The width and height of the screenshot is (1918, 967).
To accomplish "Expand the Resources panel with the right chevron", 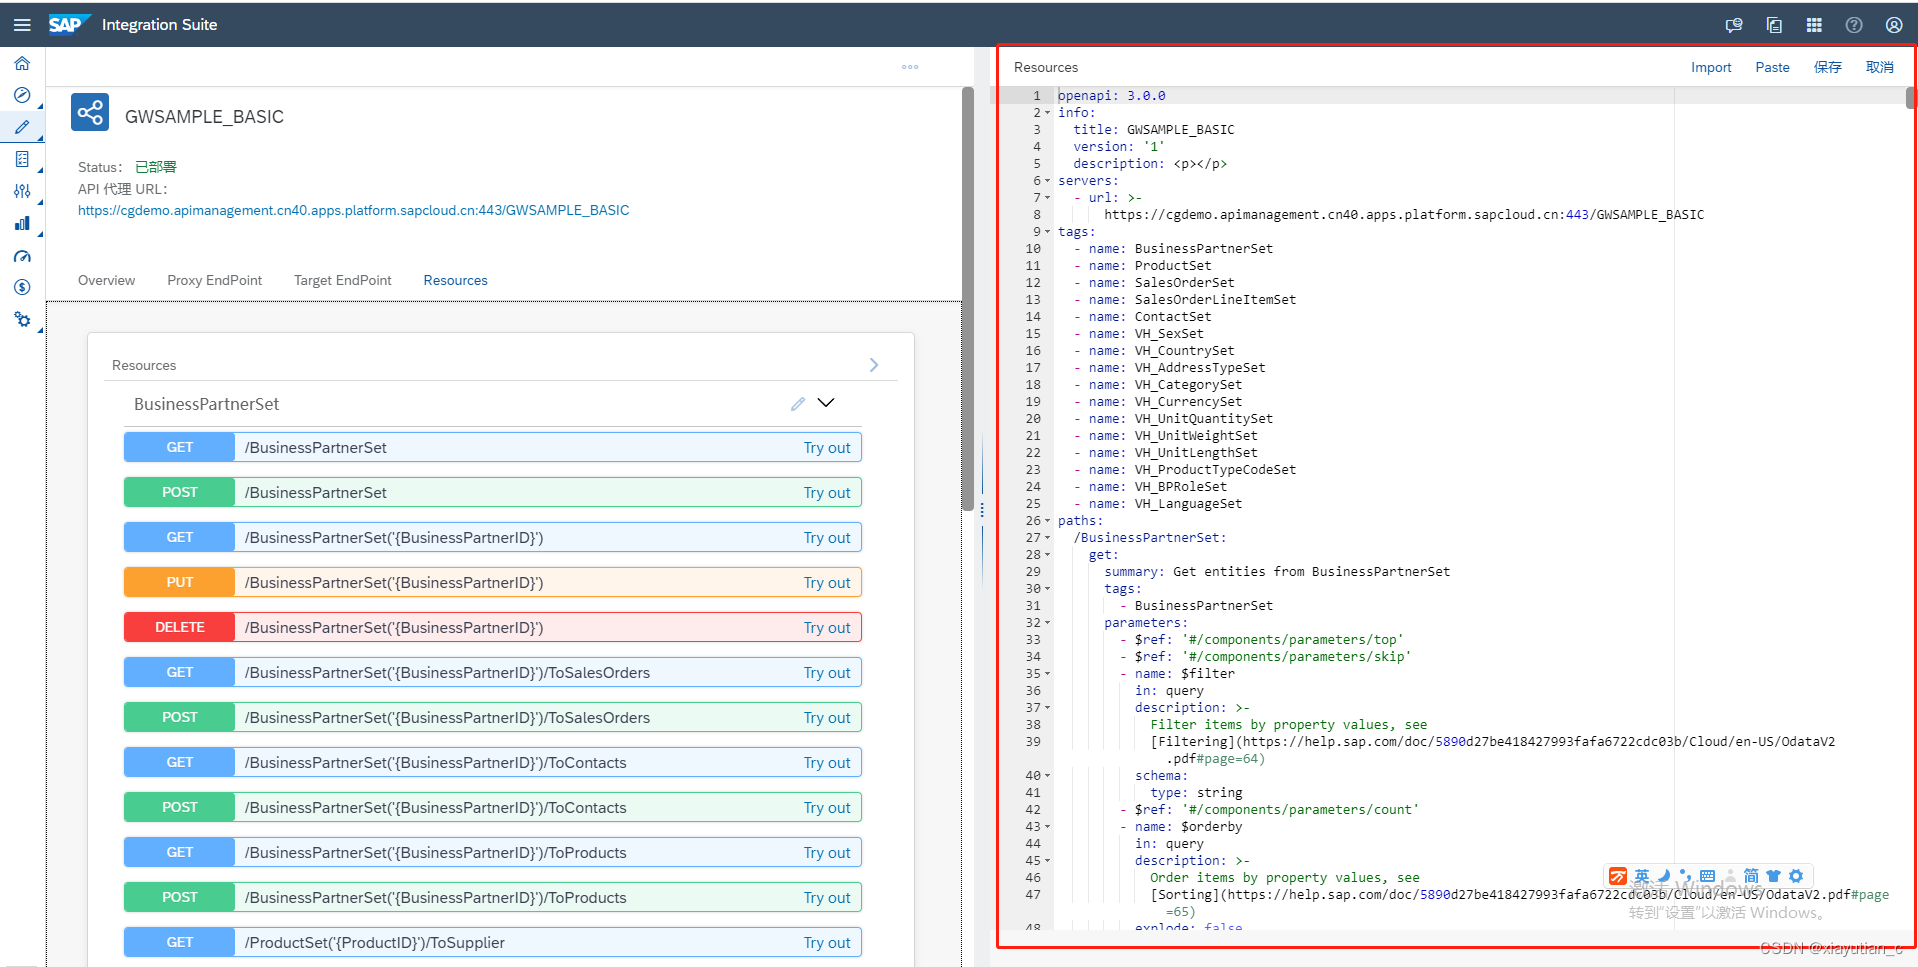I will (x=874, y=365).
